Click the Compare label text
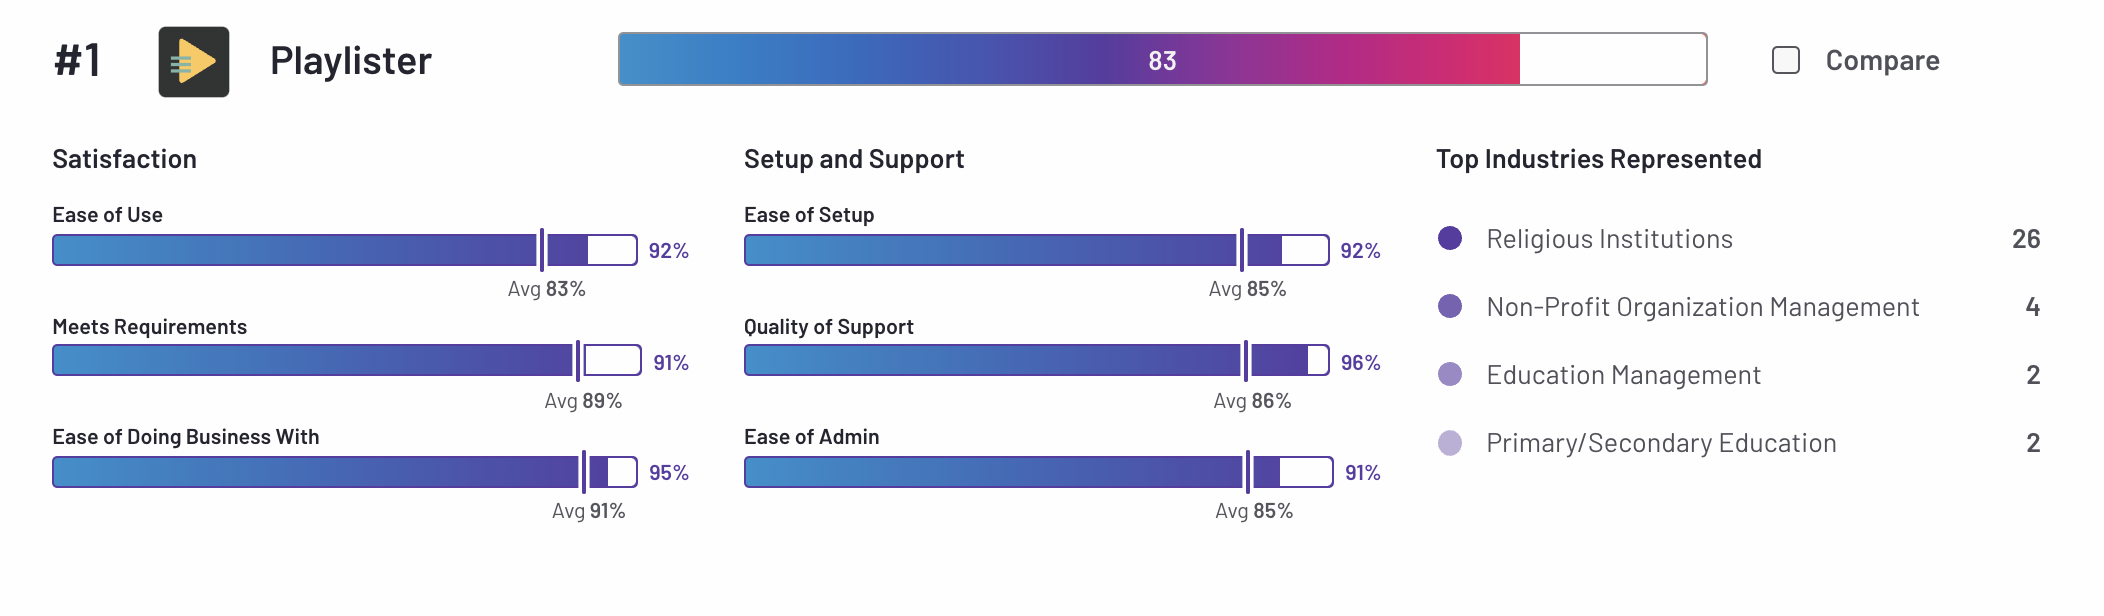The width and height of the screenshot is (2104, 616). [1882, 61]
